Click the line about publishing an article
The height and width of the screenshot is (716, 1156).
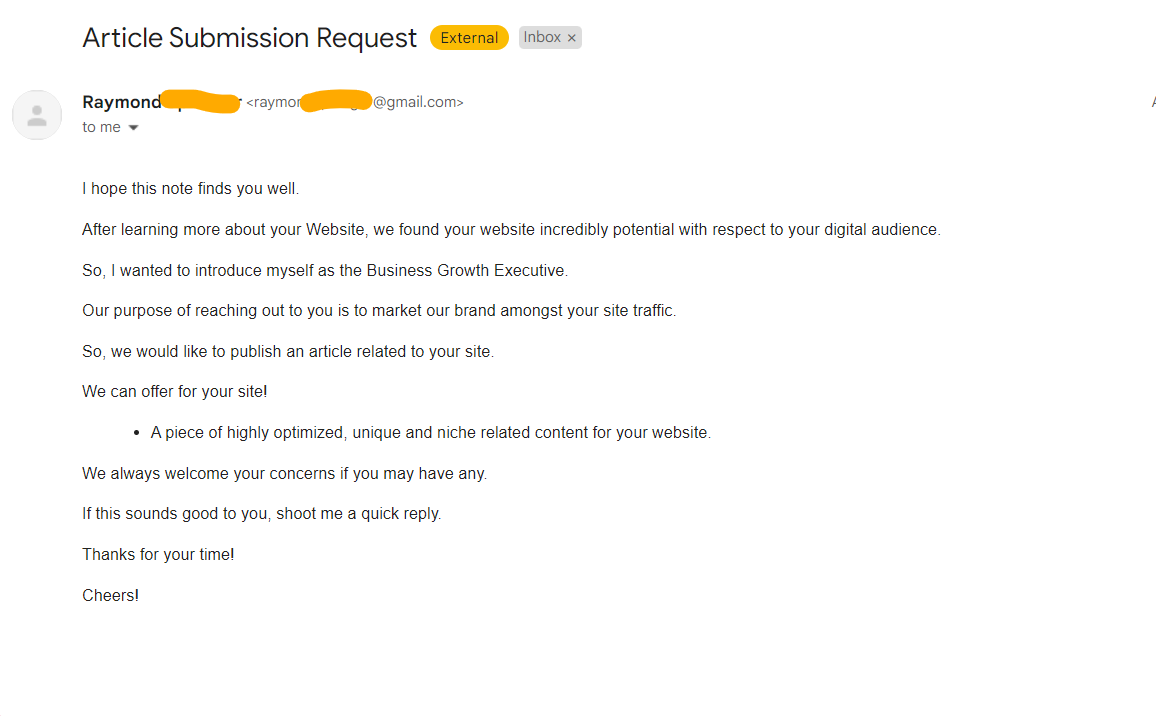coord(288,352)
